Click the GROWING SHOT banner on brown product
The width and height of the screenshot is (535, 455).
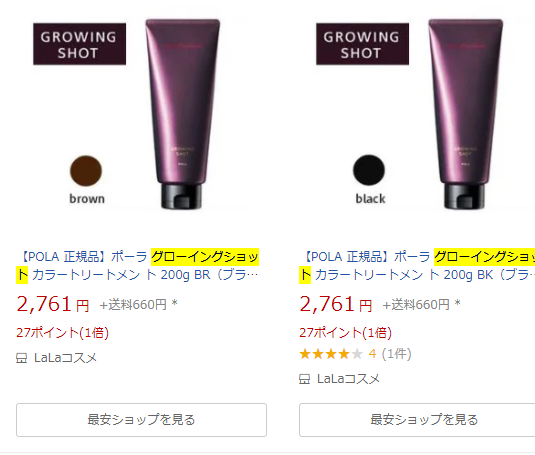coord(79,44)
